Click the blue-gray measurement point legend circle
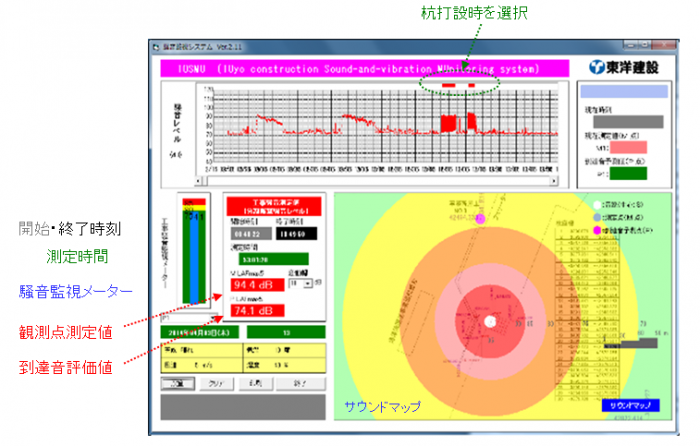 597,218
